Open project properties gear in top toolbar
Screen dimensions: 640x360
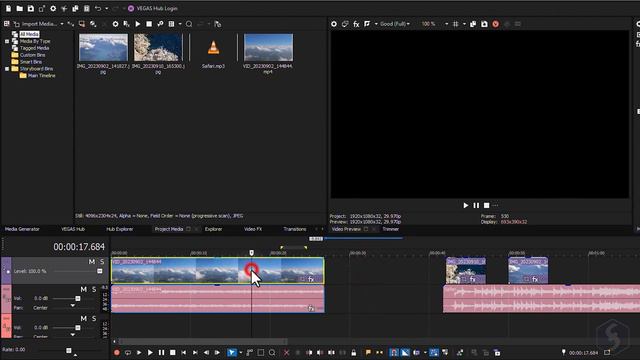pos(53,8)
